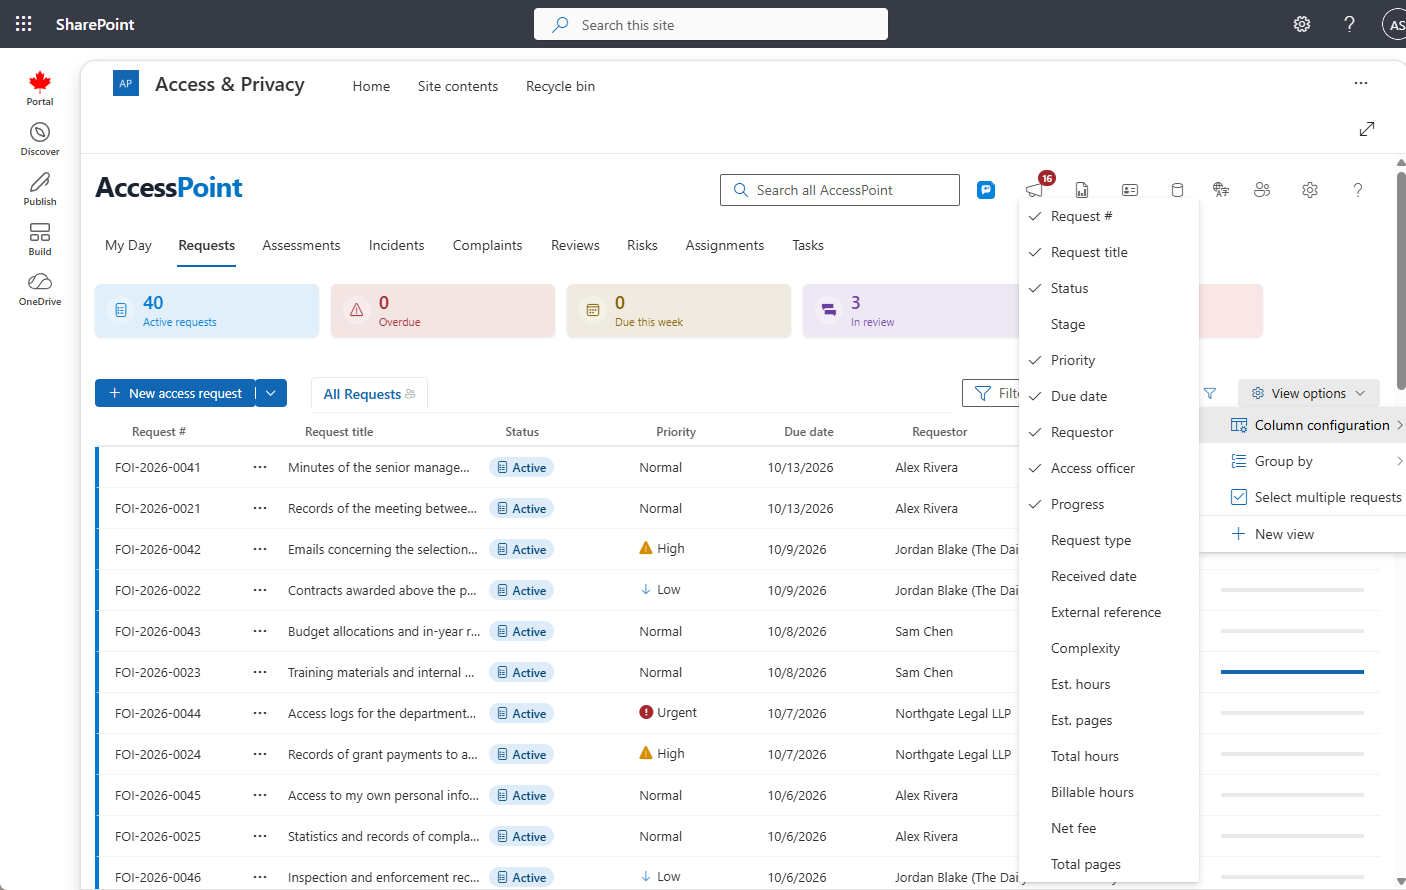Open announcements megaphone with 16 badge
The width and height of the screenshot is (1406, 890).
click(x=1037, y=188)
